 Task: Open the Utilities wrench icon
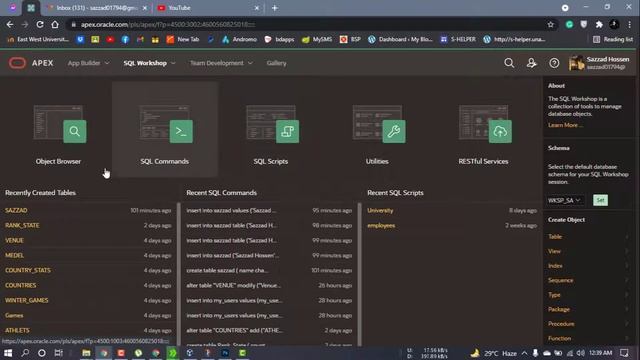pos(394,131)
